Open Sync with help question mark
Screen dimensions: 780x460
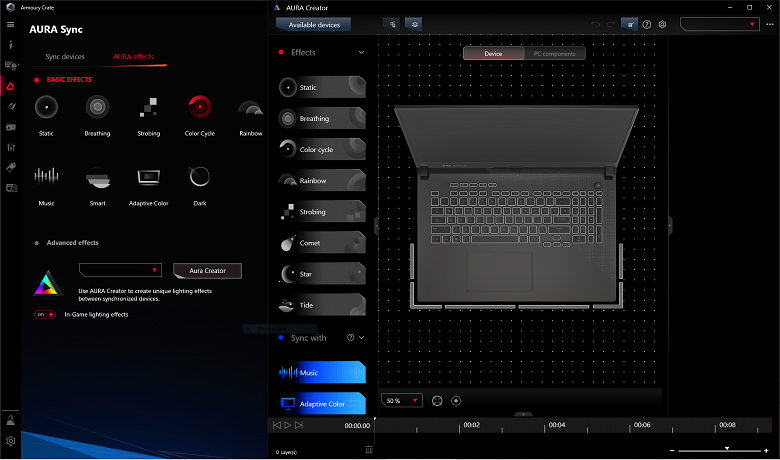coord(351,338)
